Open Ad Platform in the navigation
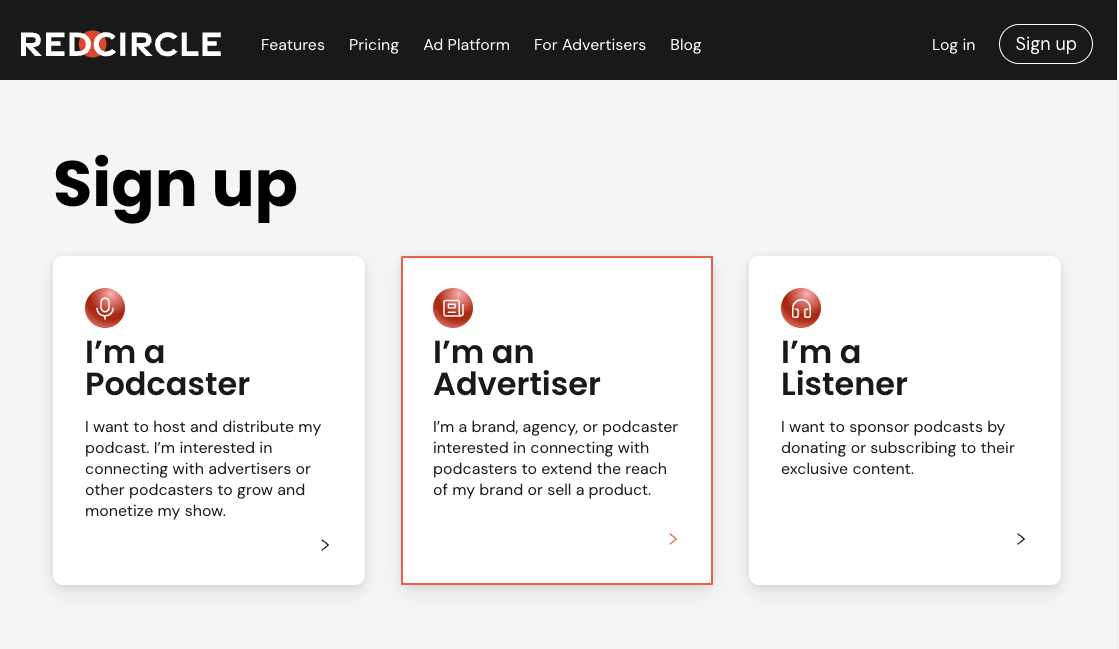1119x649 pixels. pos(466,45)
